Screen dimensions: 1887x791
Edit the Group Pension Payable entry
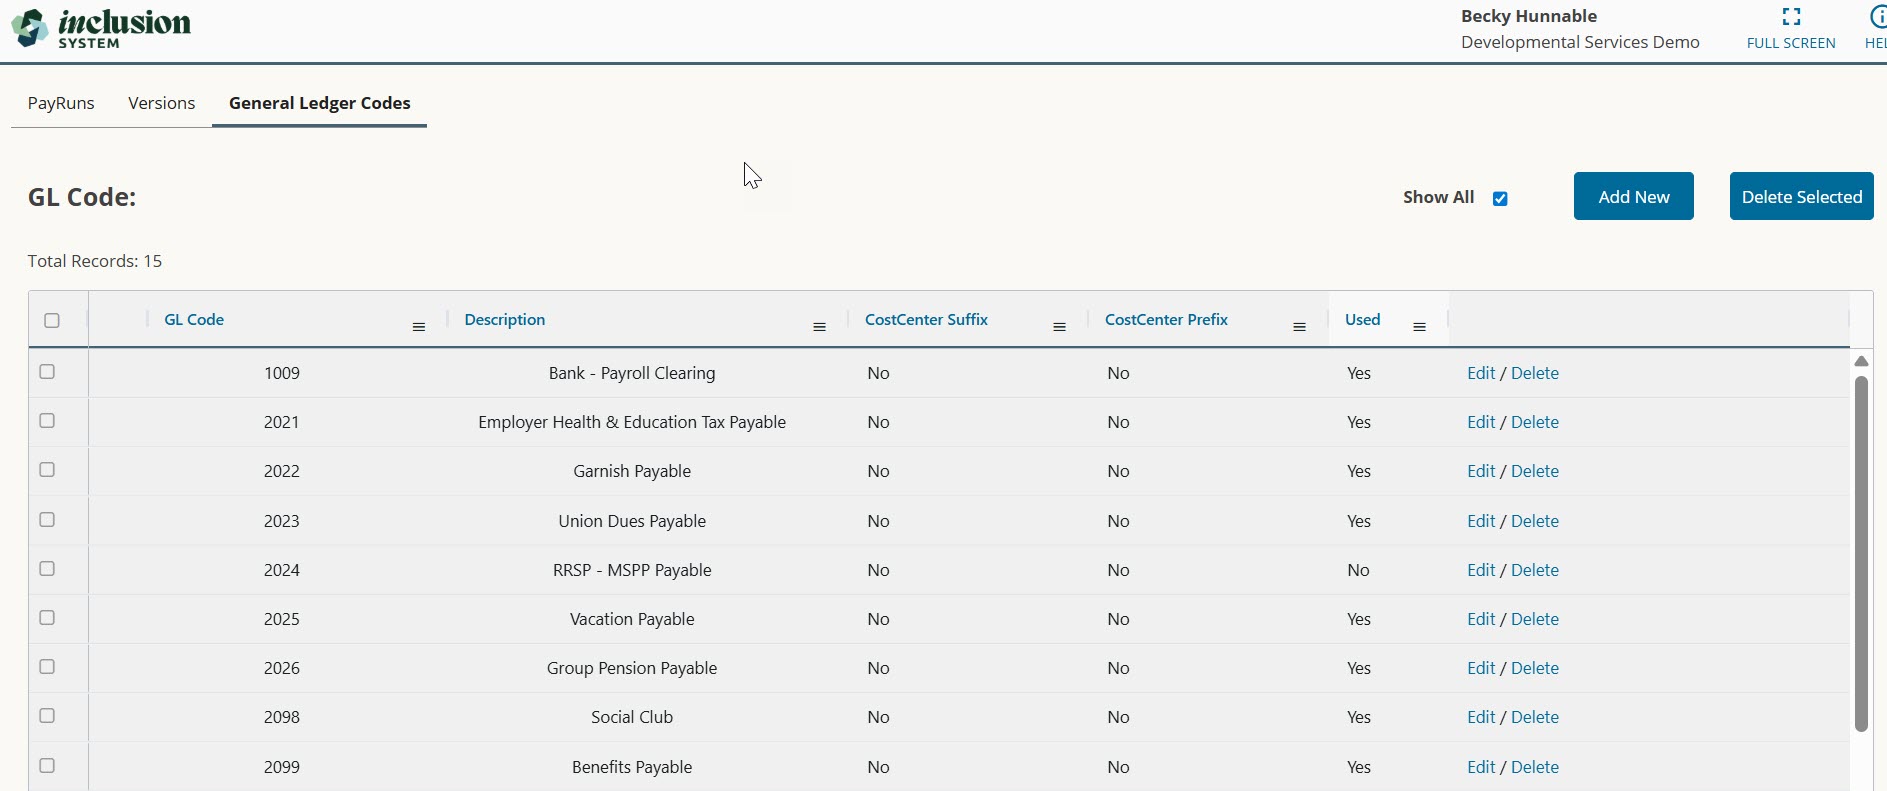click(1481, 668)
